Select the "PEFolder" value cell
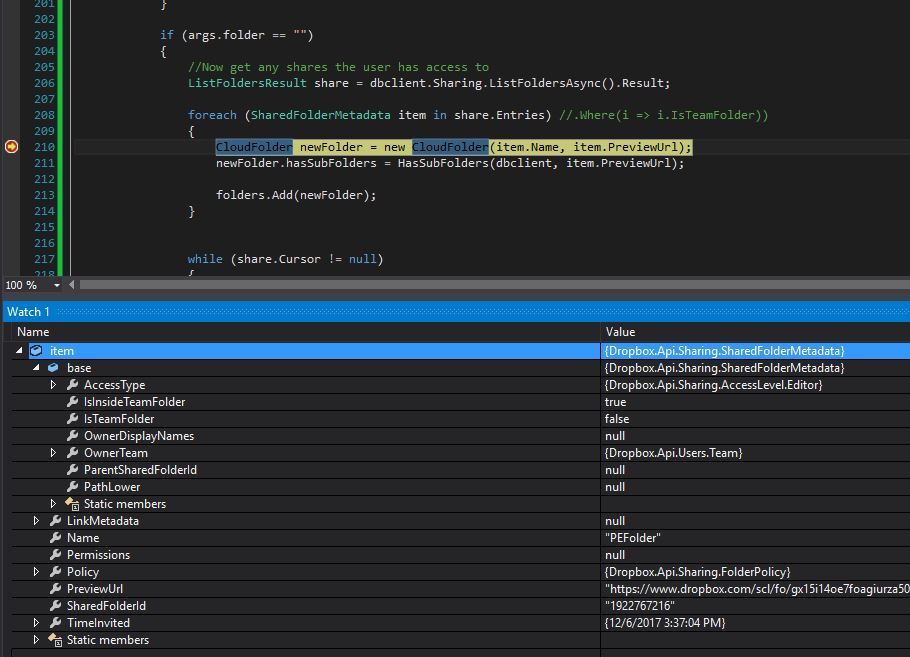910x657 pixels. 632,538
